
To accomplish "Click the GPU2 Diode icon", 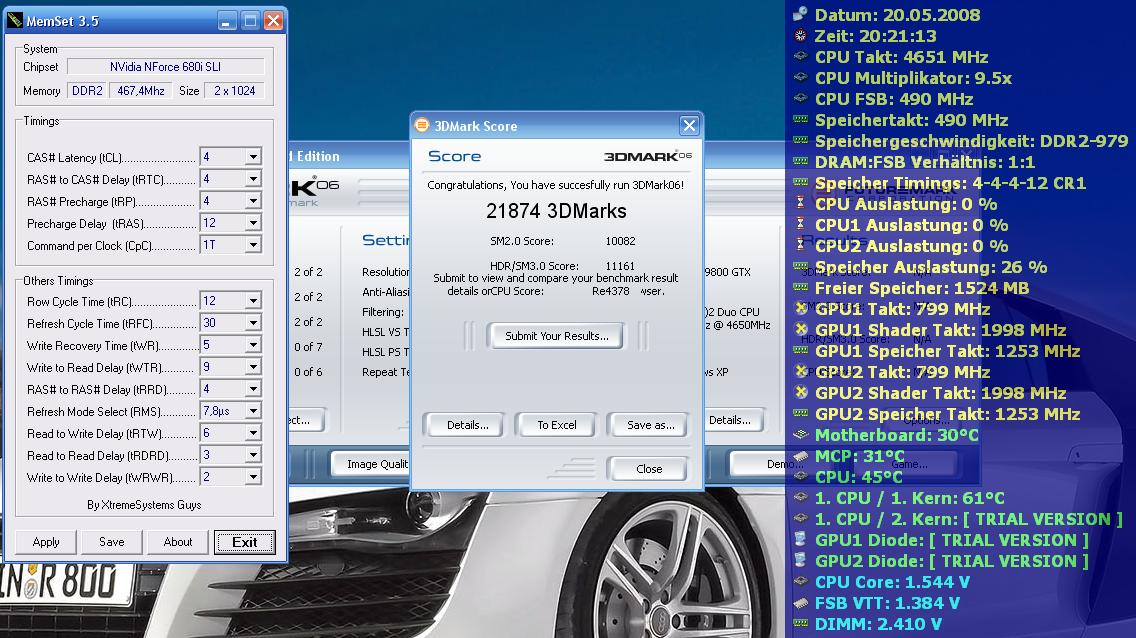I will [x=800, y=560].
